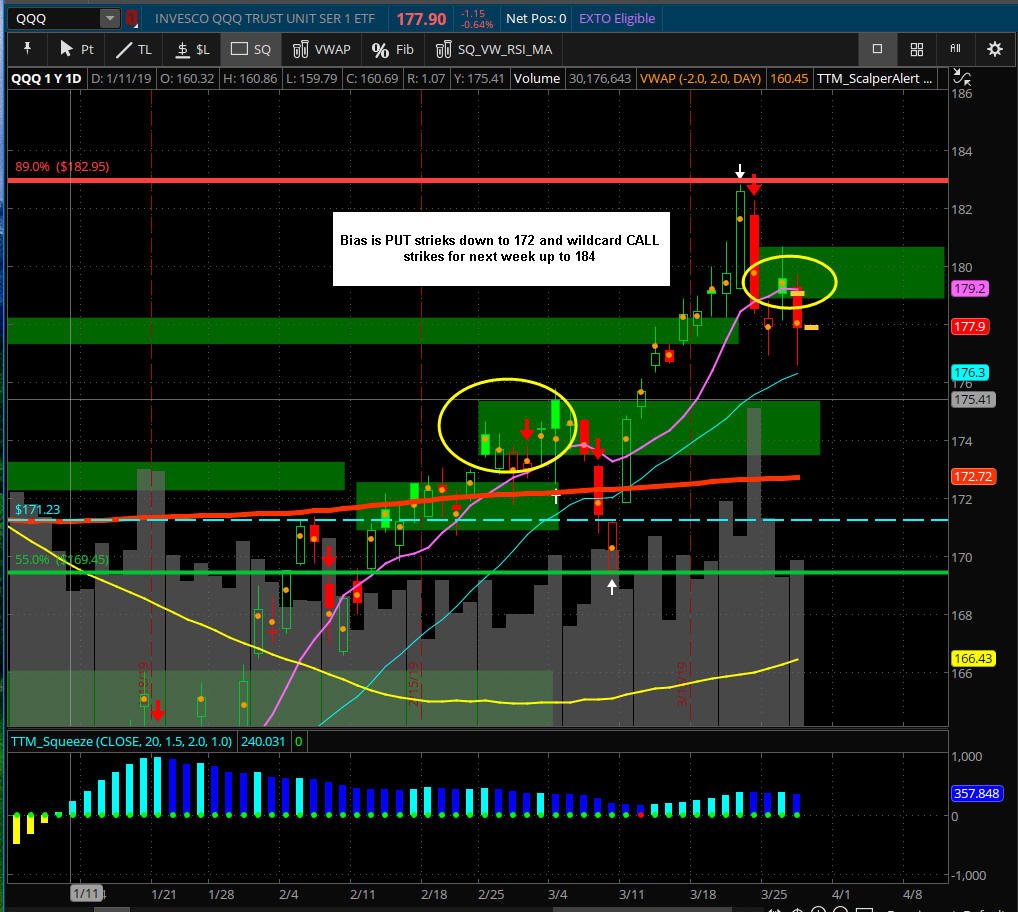Click the EXTO Eligible link

pos(617,18)
